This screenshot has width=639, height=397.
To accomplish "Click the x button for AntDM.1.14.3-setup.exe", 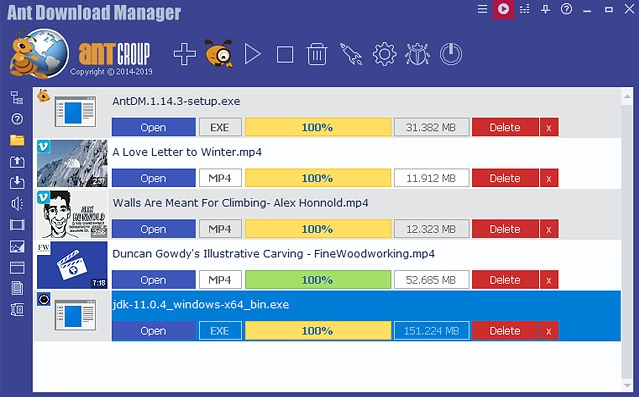I will tap(549, 127).
